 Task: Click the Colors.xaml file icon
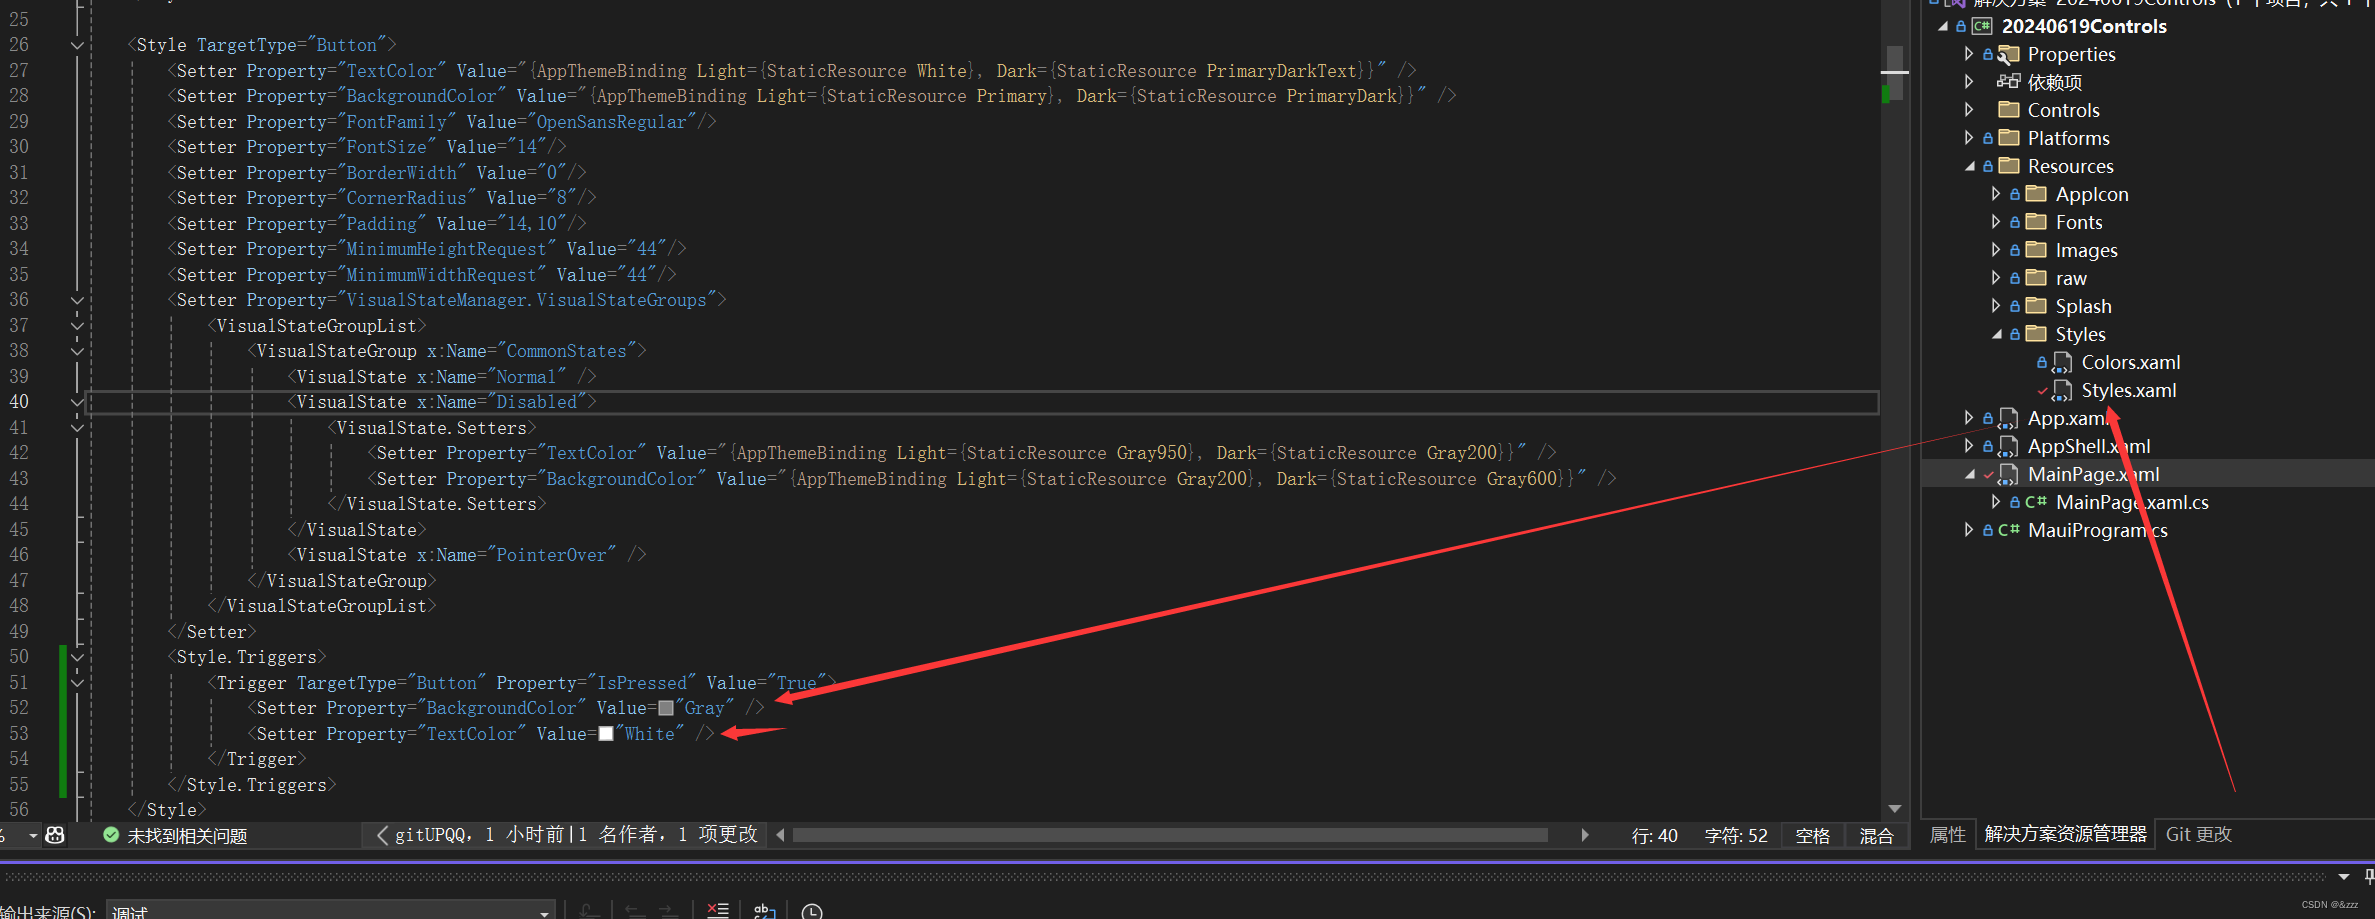(x=2062, y=362)
